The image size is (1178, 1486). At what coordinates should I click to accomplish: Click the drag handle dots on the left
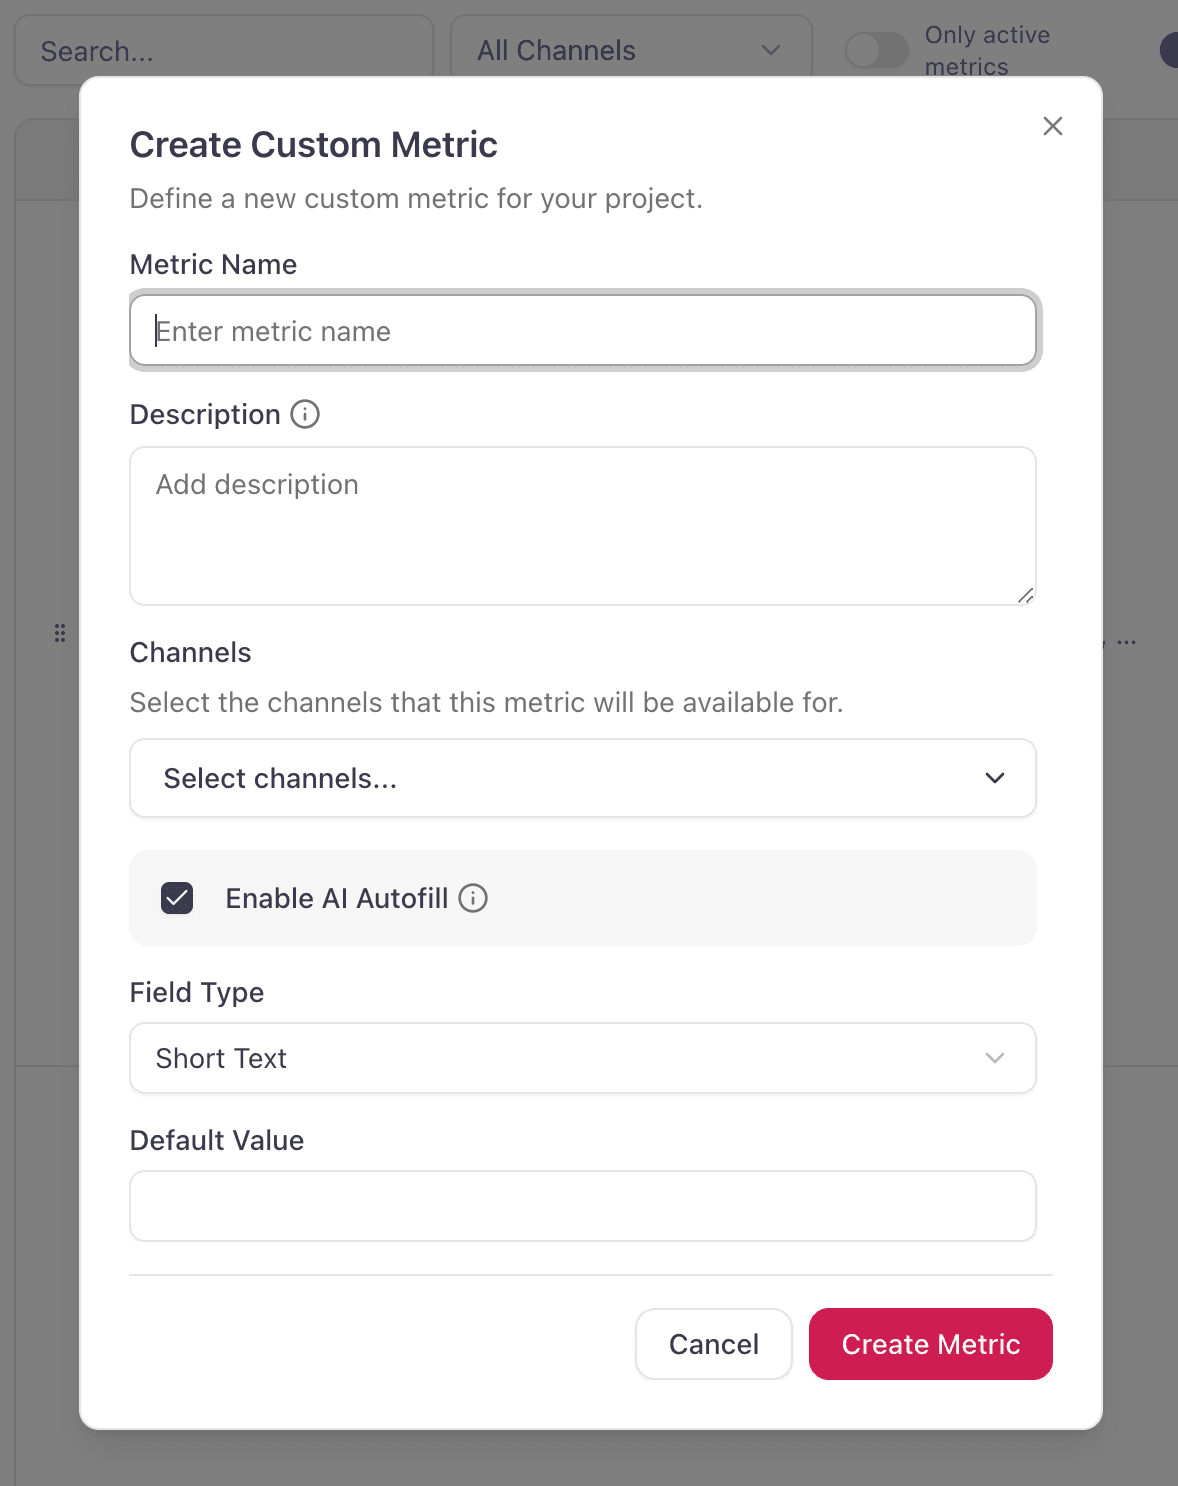click(x=60, y=633)
